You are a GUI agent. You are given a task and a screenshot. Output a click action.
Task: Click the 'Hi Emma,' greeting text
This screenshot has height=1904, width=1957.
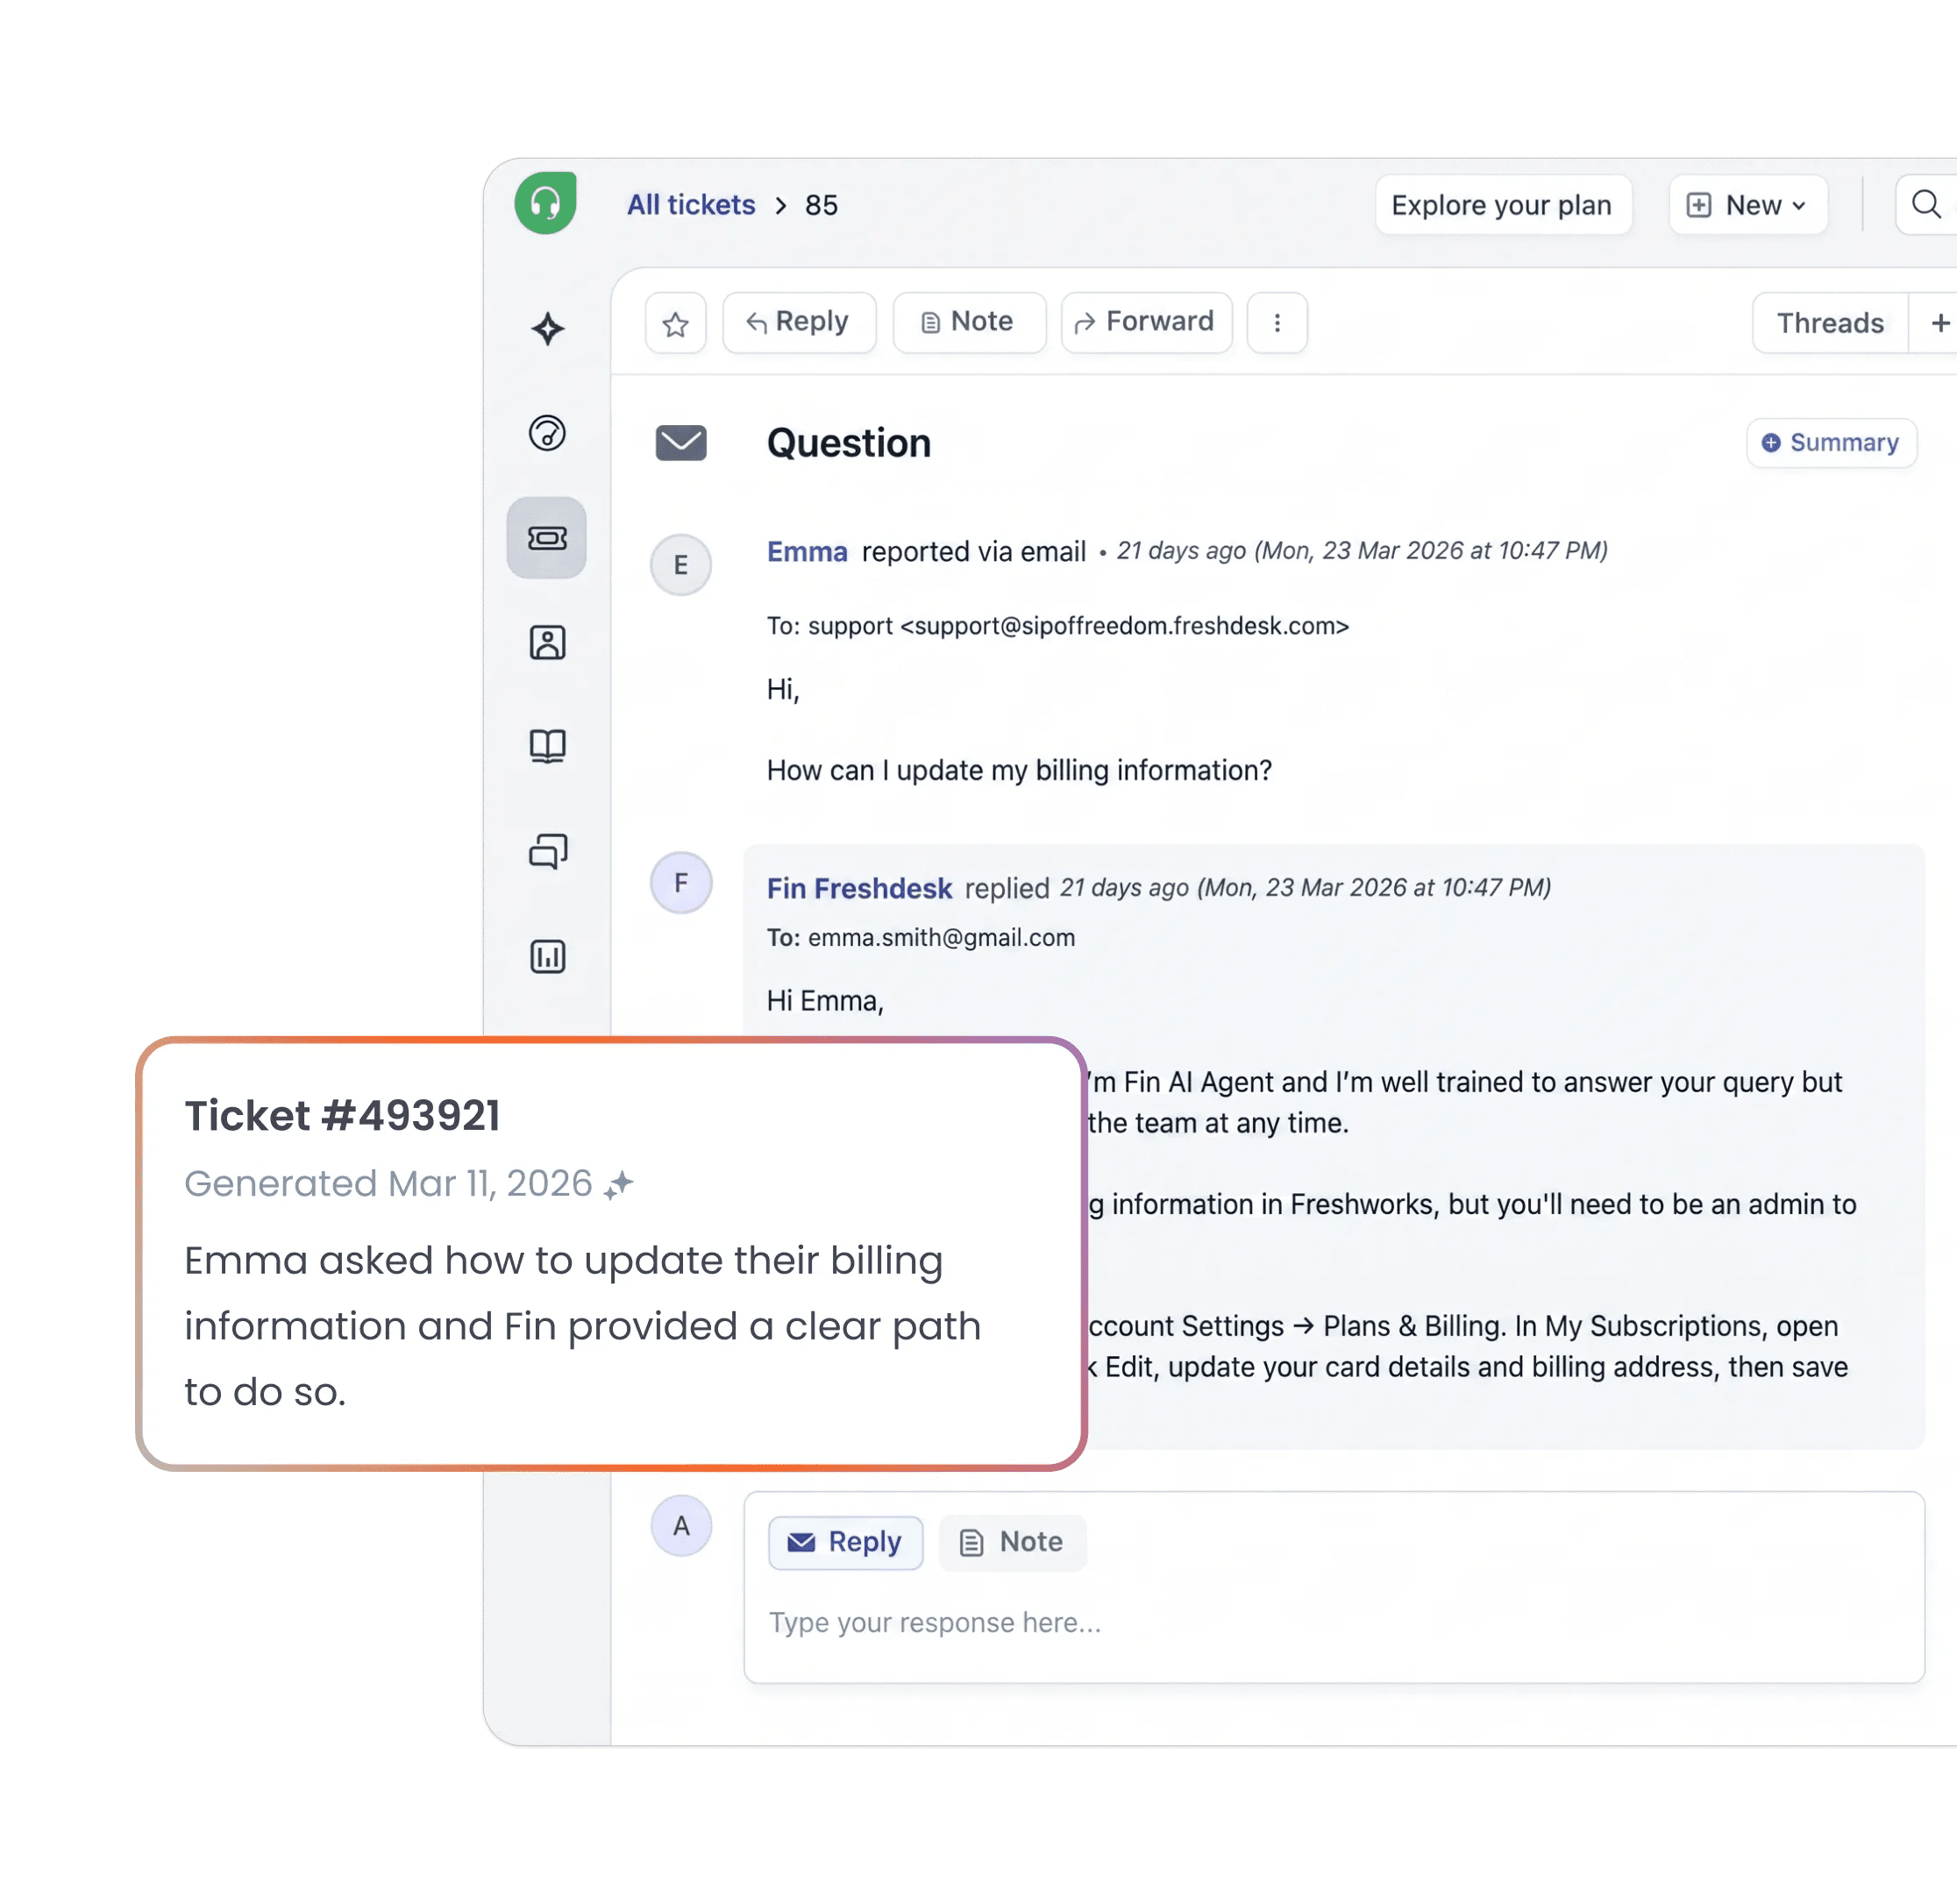coord(825,1001)
